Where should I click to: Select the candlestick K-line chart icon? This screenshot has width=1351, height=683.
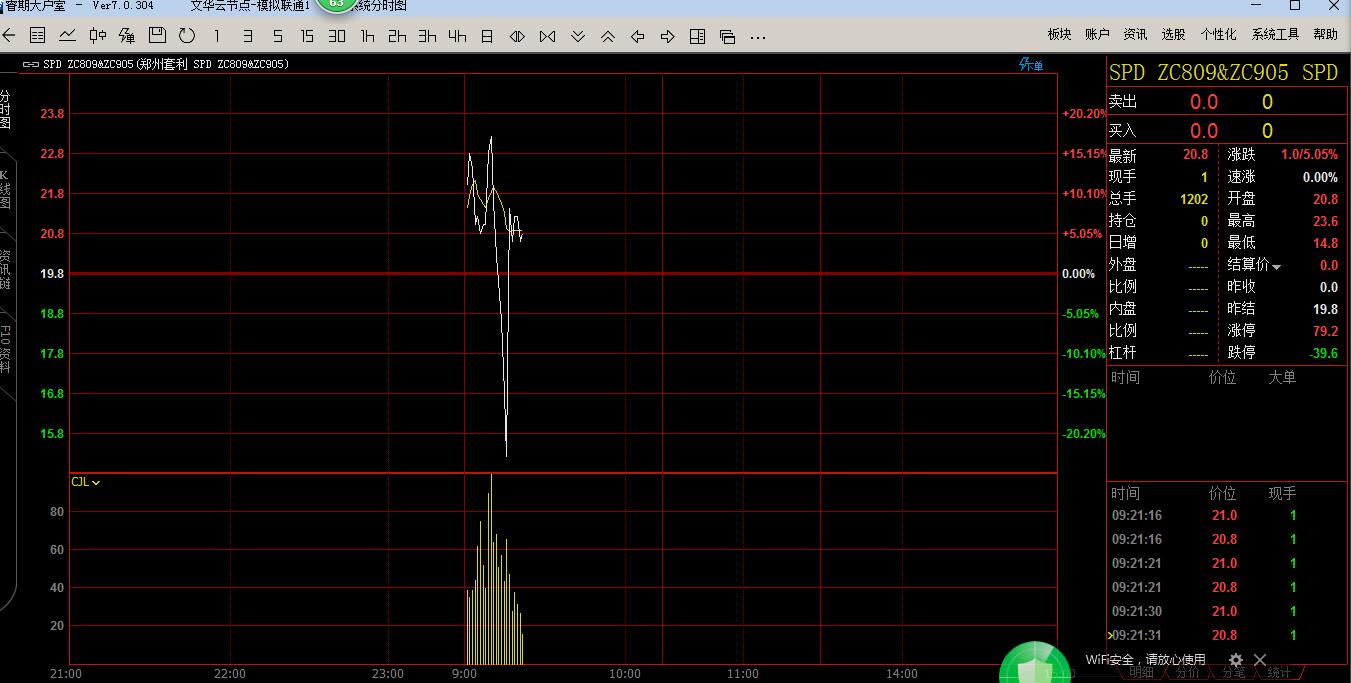[x=97, y=36]
